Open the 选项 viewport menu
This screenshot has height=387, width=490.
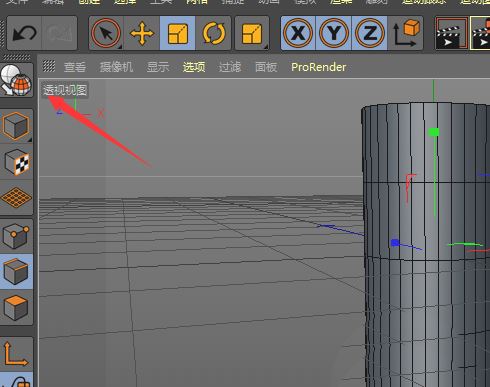194,67
